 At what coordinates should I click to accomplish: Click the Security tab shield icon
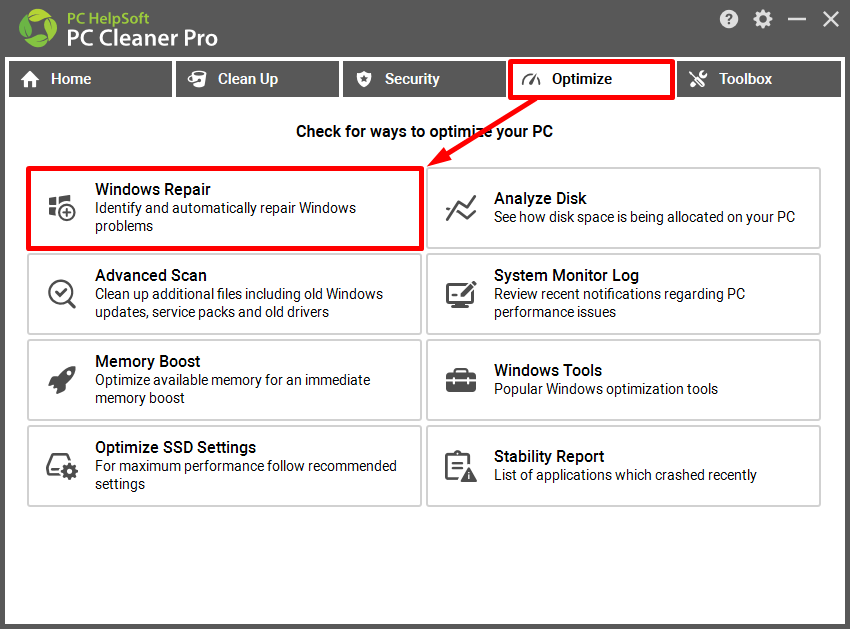point(364,79)
